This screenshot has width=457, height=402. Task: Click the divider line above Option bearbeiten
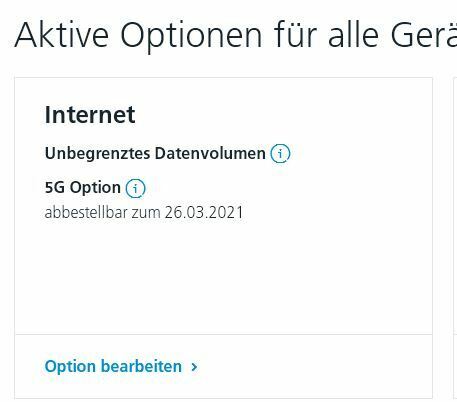pyautogui.click(x=223, y=334)
